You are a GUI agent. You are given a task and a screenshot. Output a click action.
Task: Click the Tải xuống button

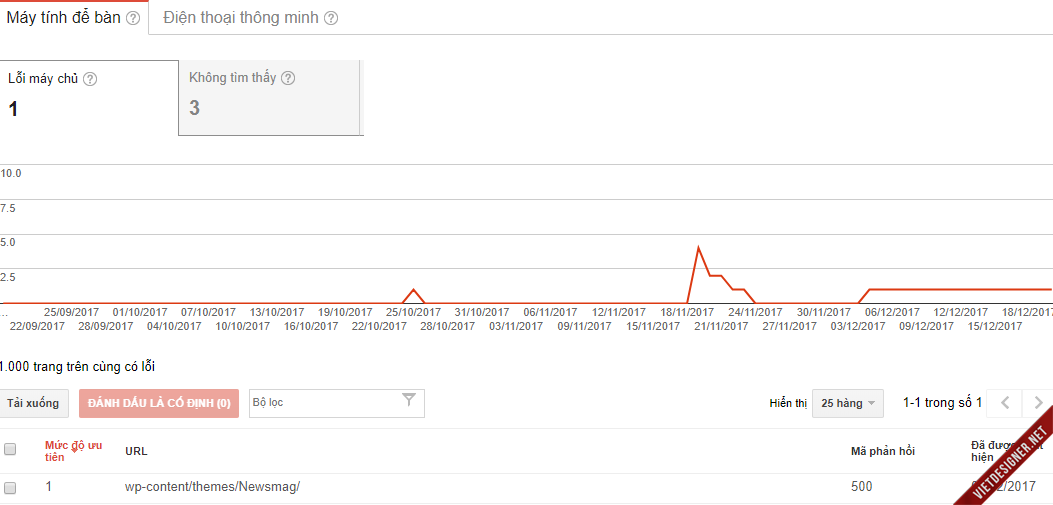click(x=33, y=404)
